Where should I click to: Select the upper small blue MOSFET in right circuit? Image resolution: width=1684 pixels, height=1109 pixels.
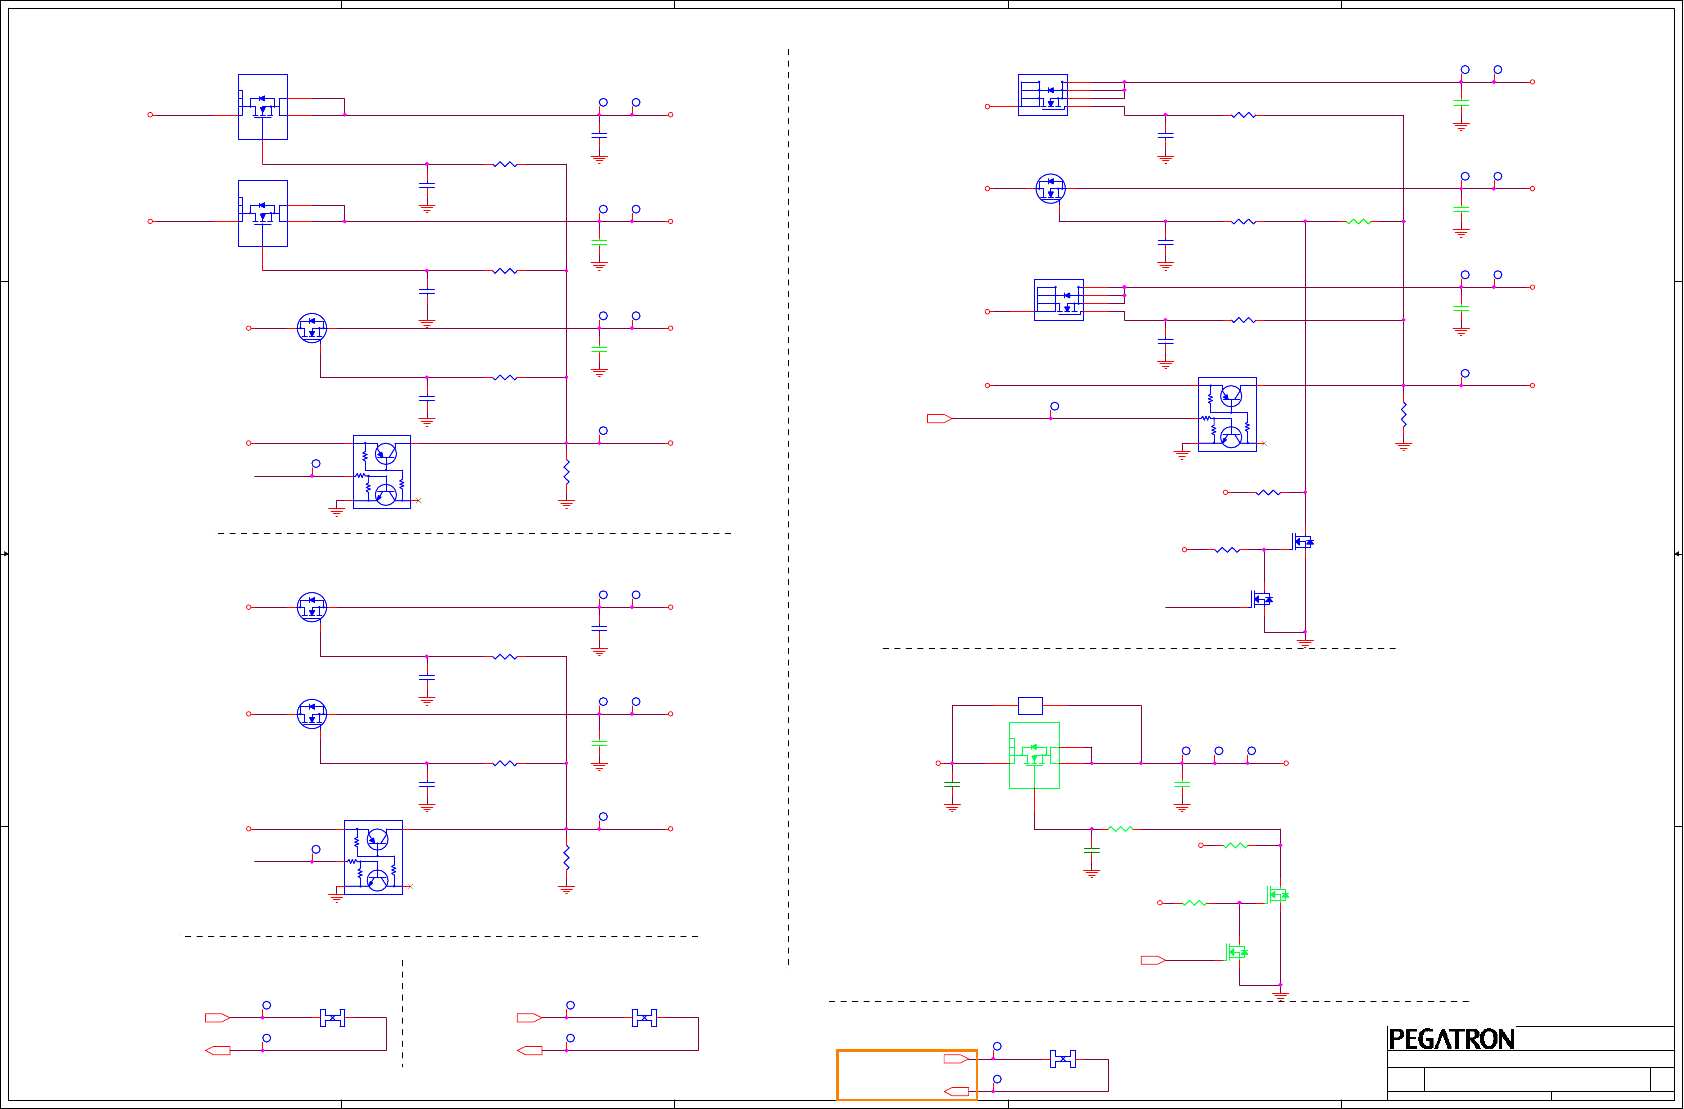click(x=1302, y=541)
